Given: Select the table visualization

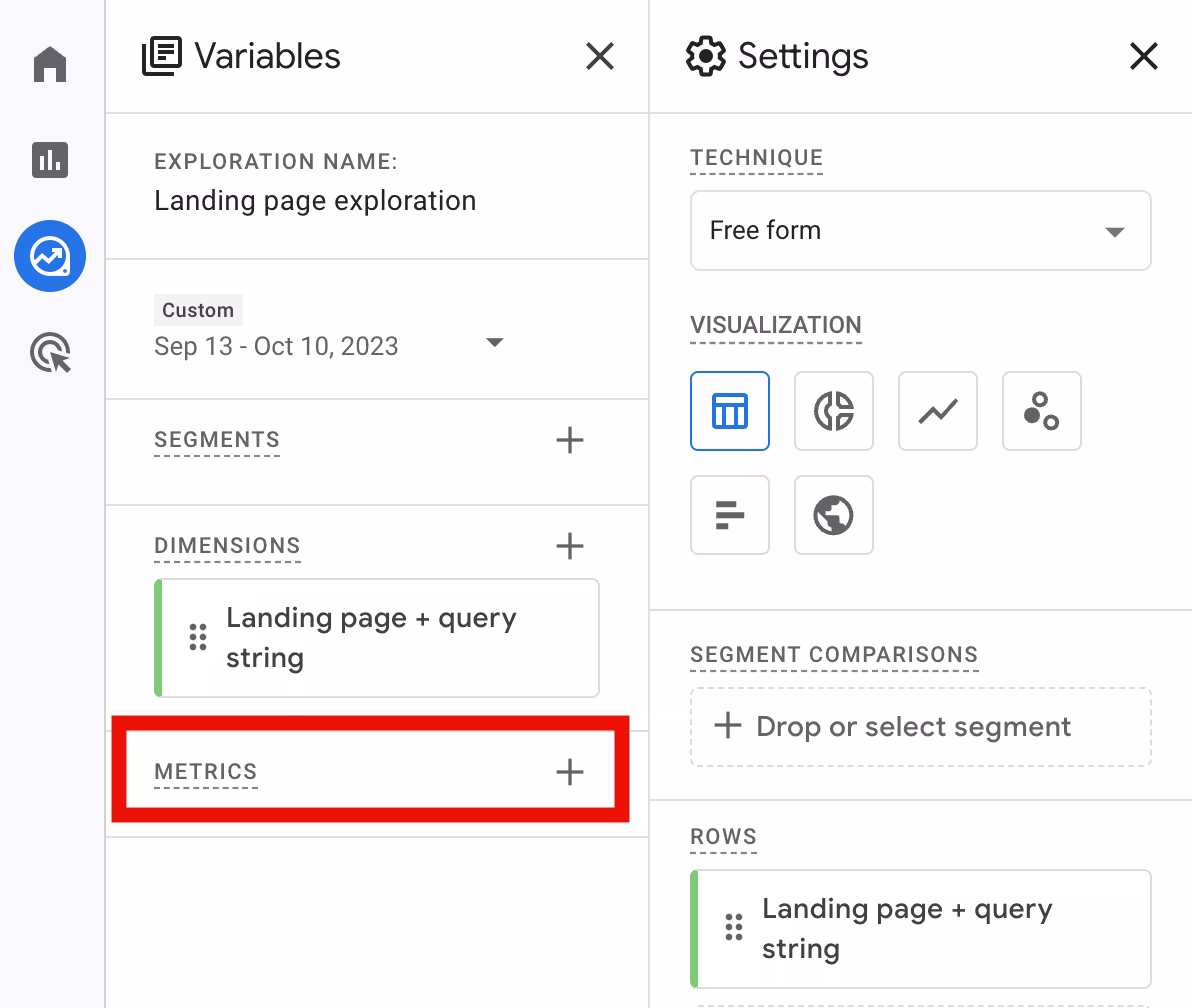Looking at the screenshot, I should pos(730,411).
